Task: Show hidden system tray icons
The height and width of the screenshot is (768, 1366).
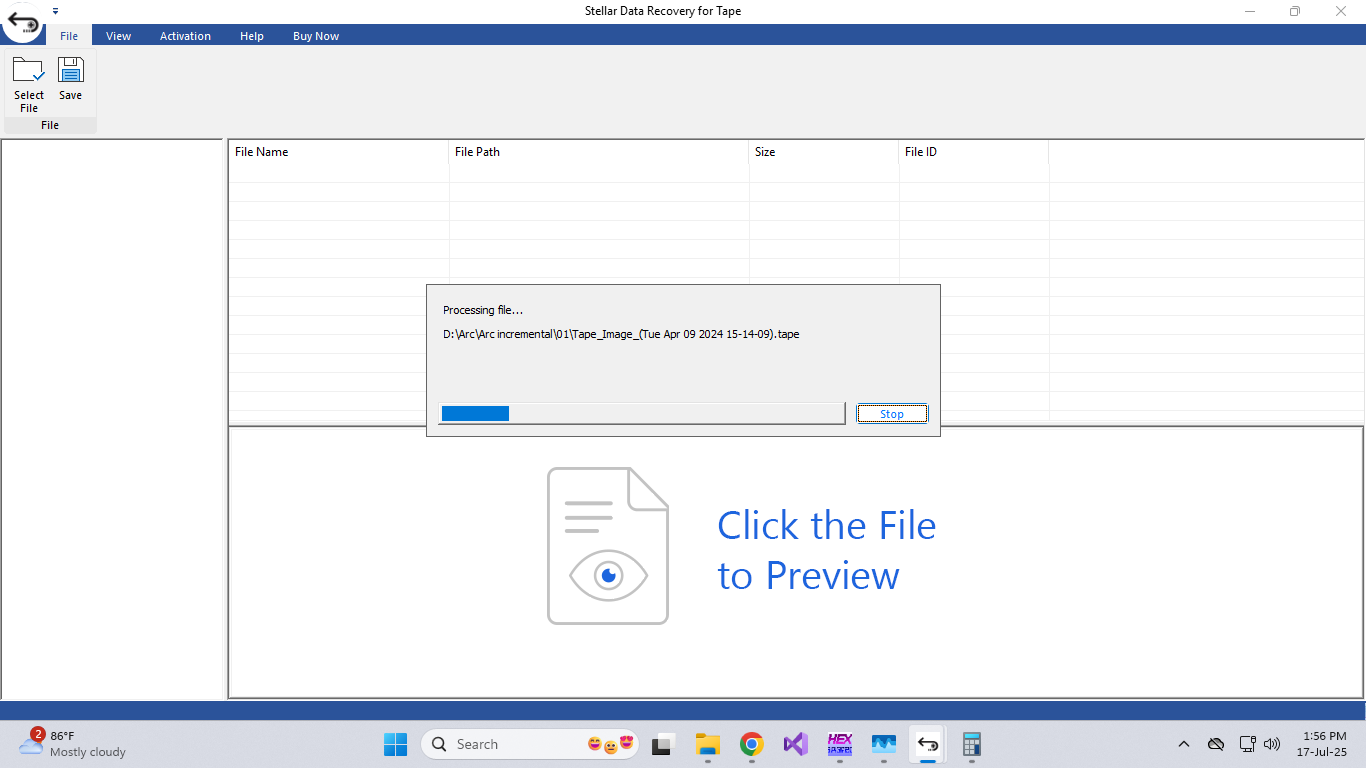Action: point(1184,744)
